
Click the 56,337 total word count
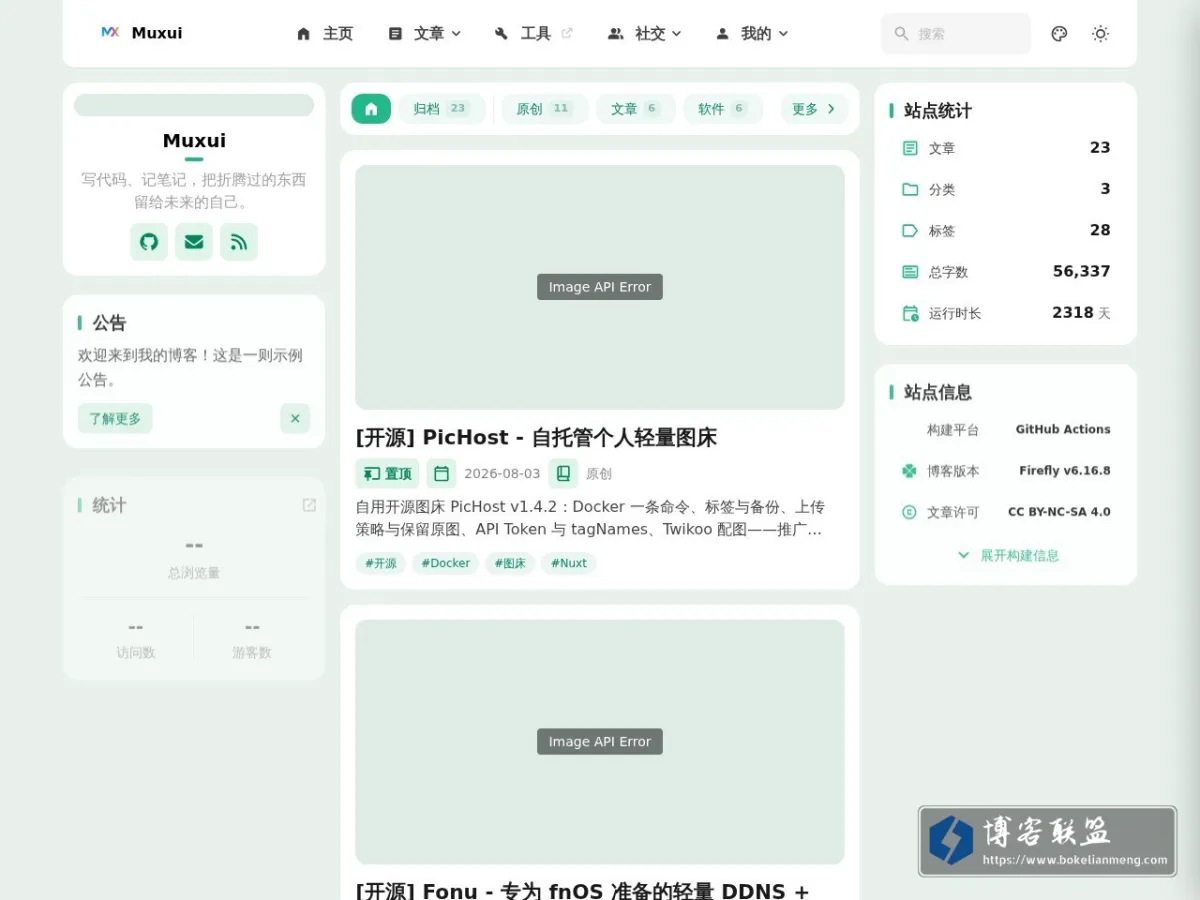(x=1082, y=271)
